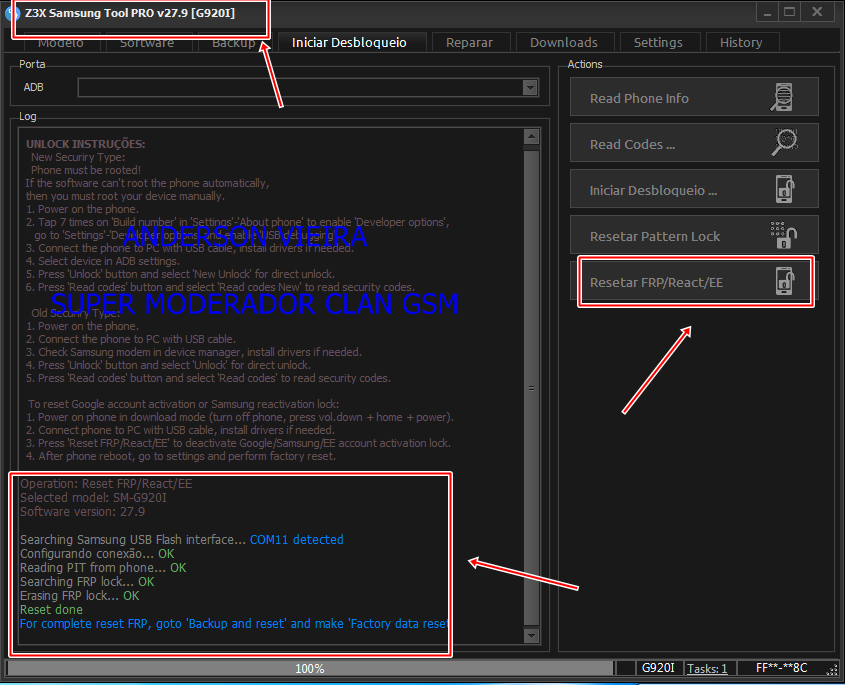
Task: Click the 'Reading PIT from phone... OK' line
Action: tap(103, 568)
